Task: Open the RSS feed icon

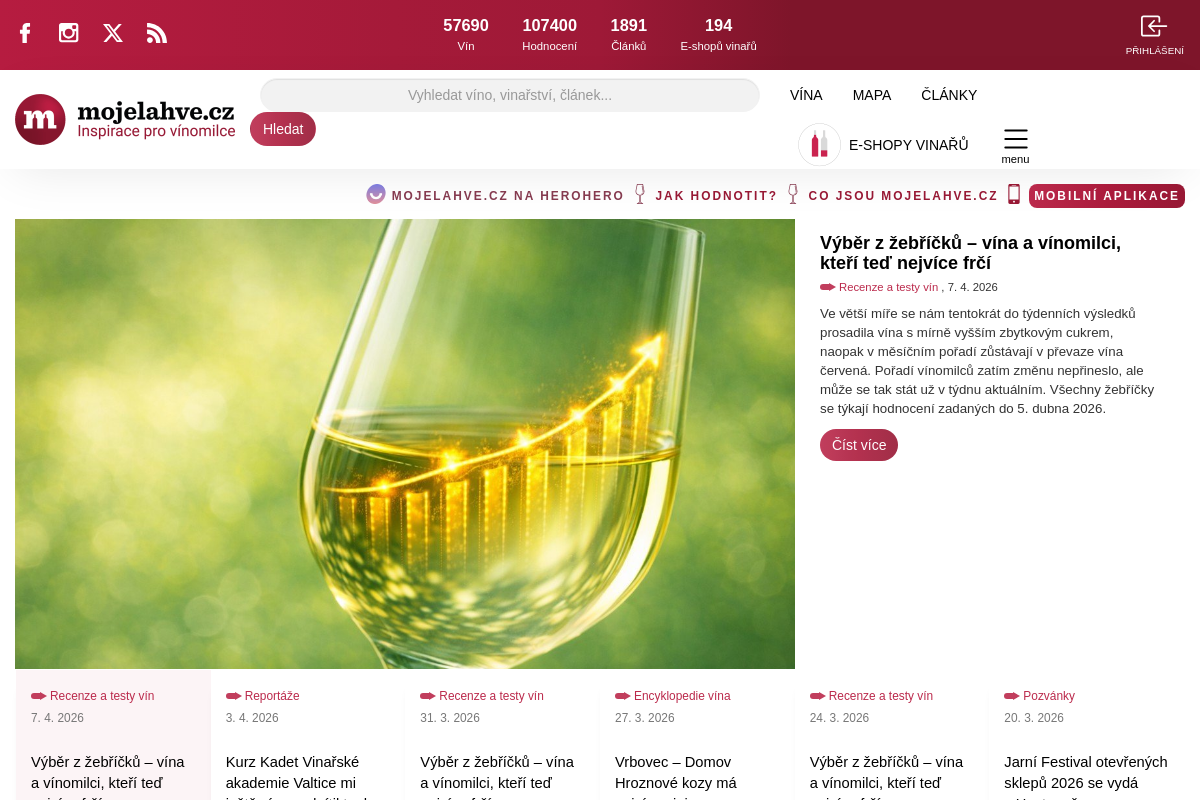Action: coord(157,33)
